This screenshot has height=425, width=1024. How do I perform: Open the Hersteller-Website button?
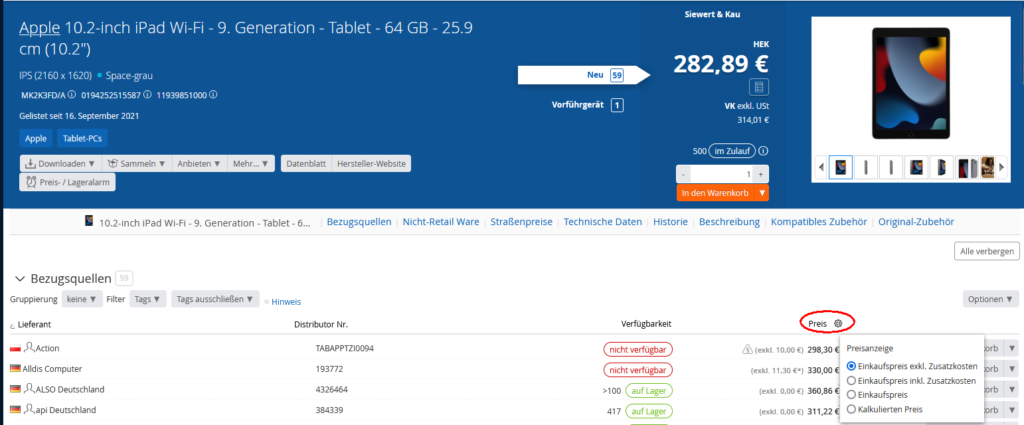coord(371,163)
